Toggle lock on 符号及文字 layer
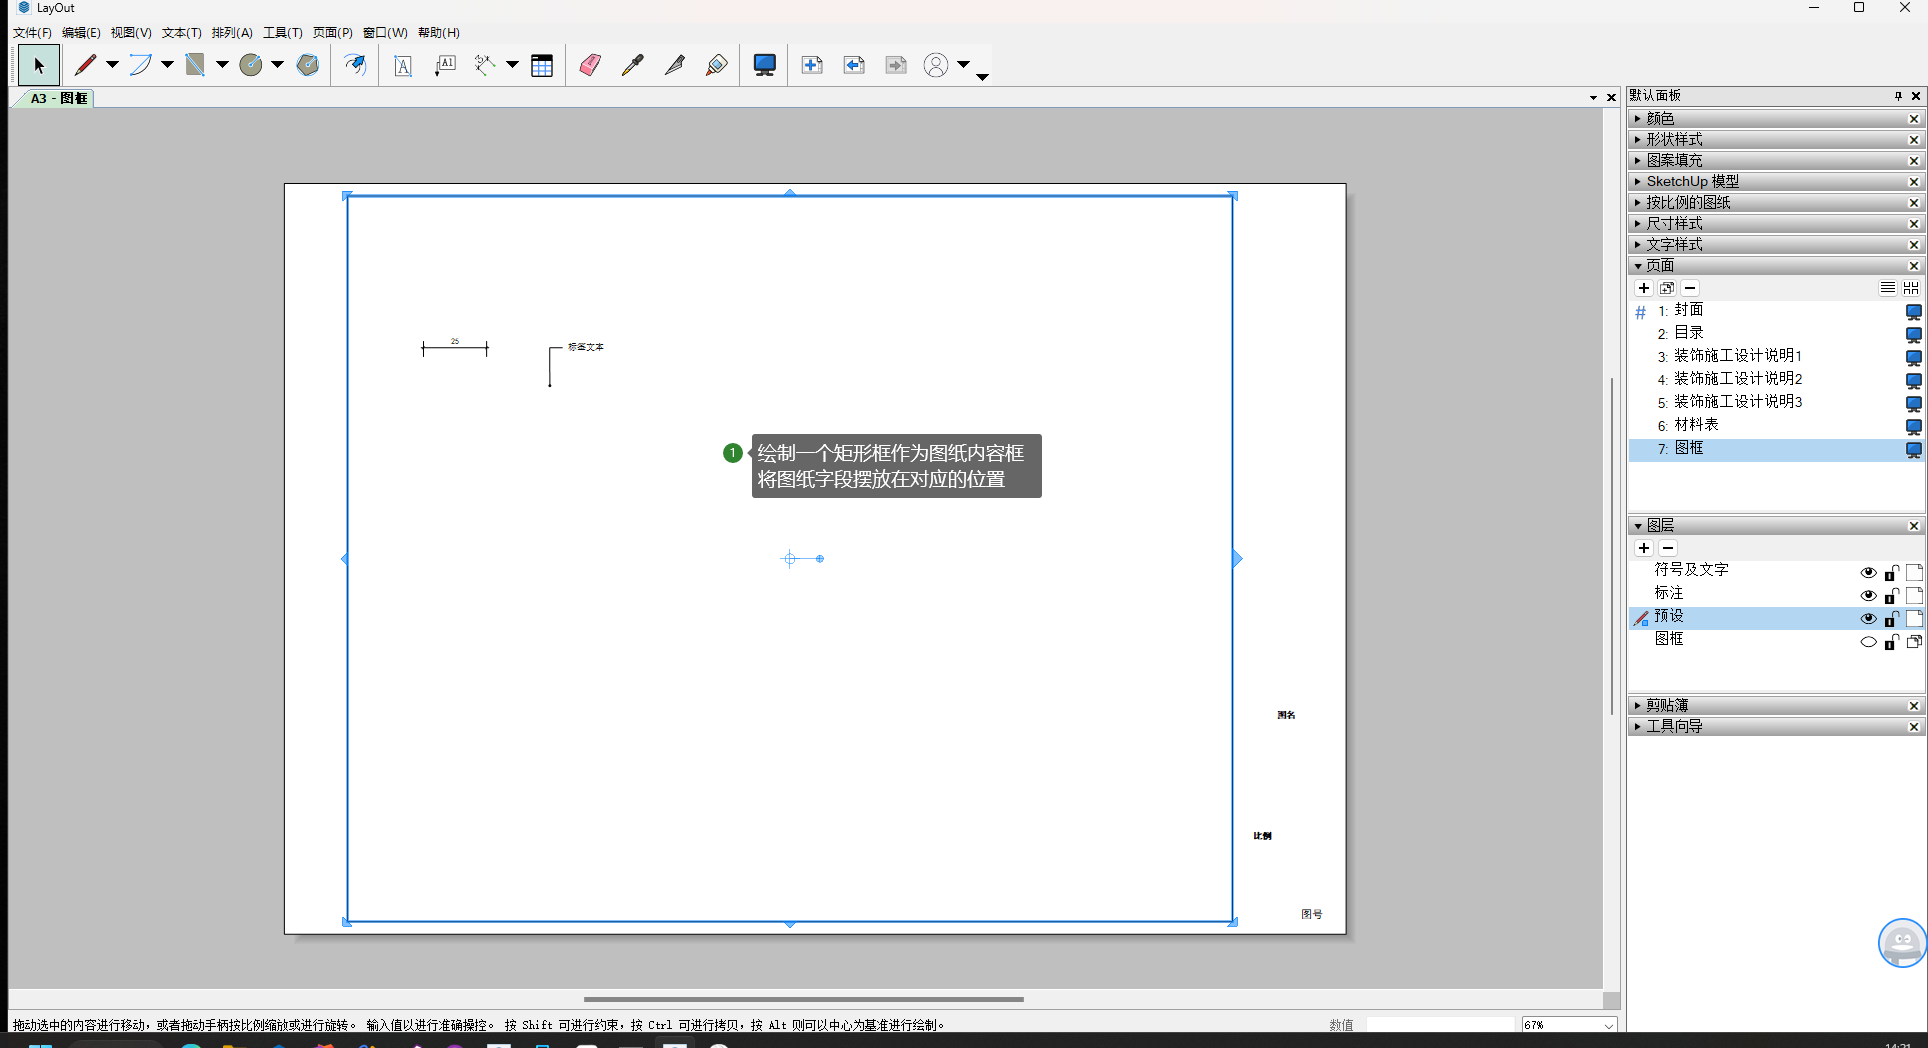The width and height of the screenshot is (1928, 1048). [1891, 573]
